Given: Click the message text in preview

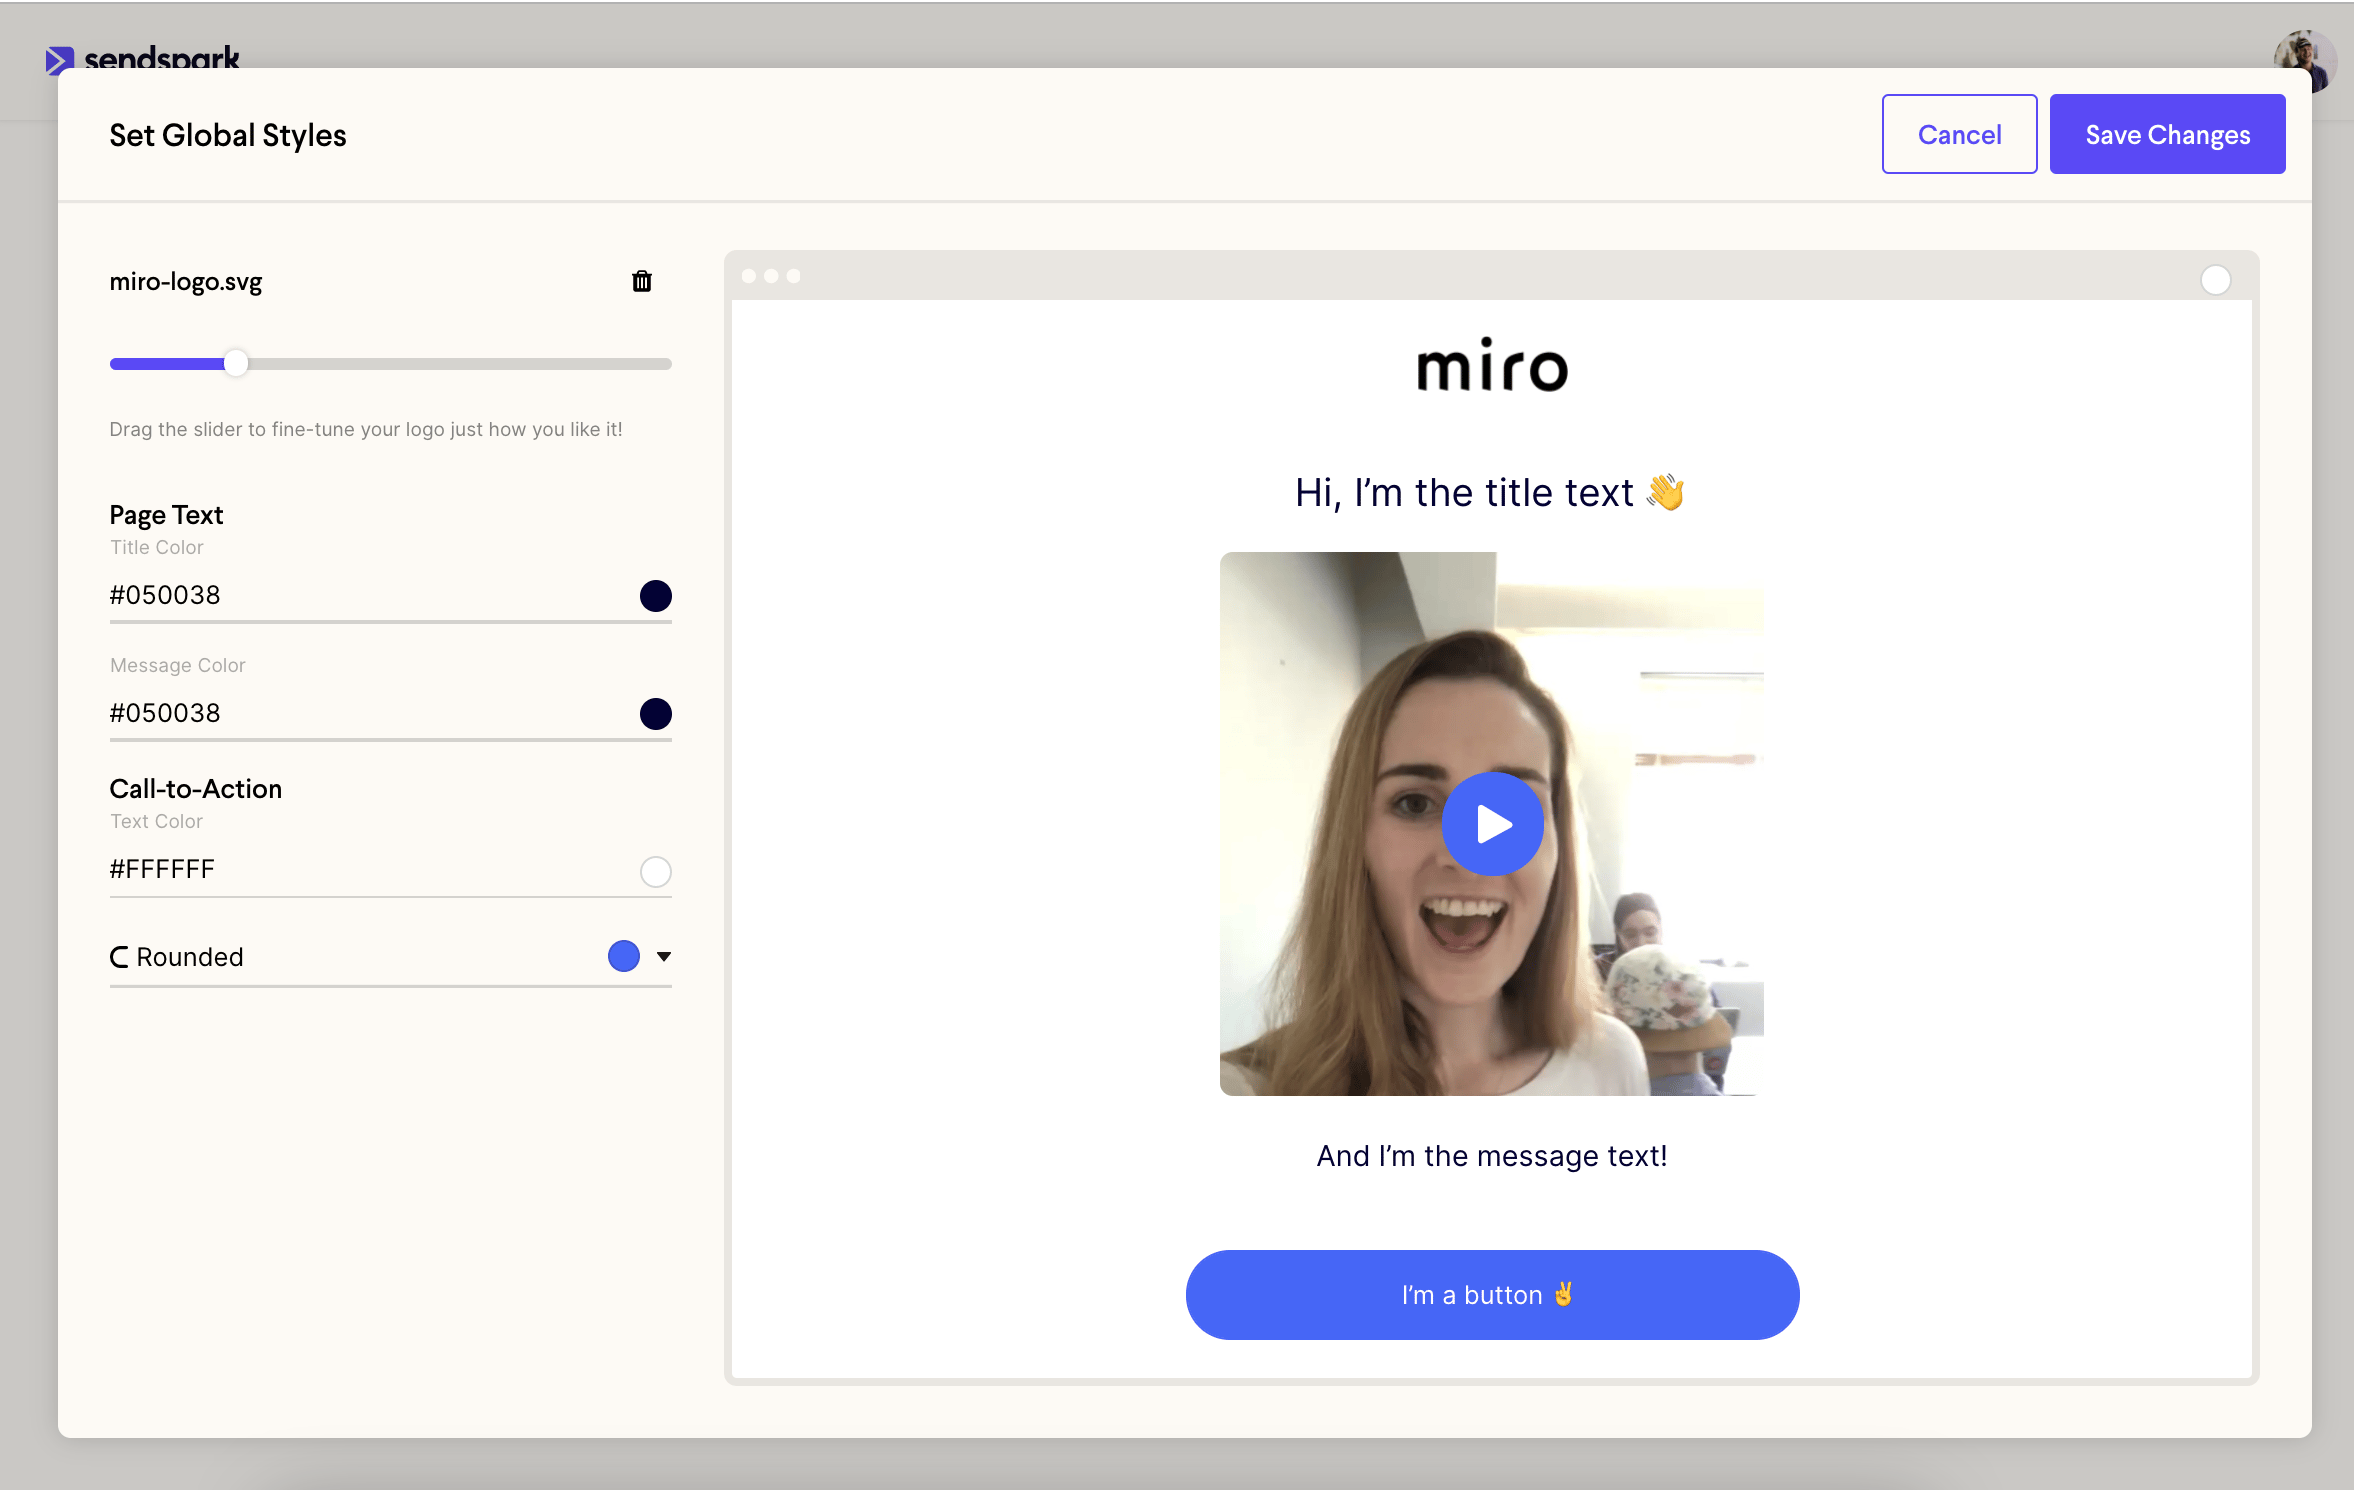Looking at the screenshot, I should [x=1492, y=1156].
